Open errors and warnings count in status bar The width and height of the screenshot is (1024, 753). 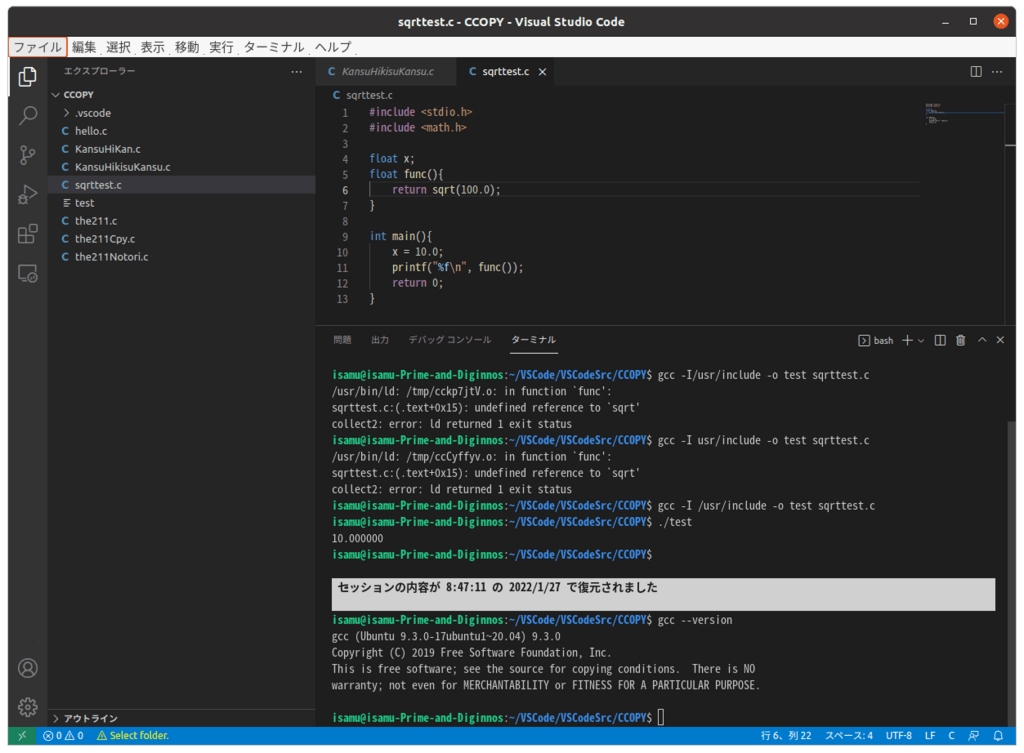[63, 735]
